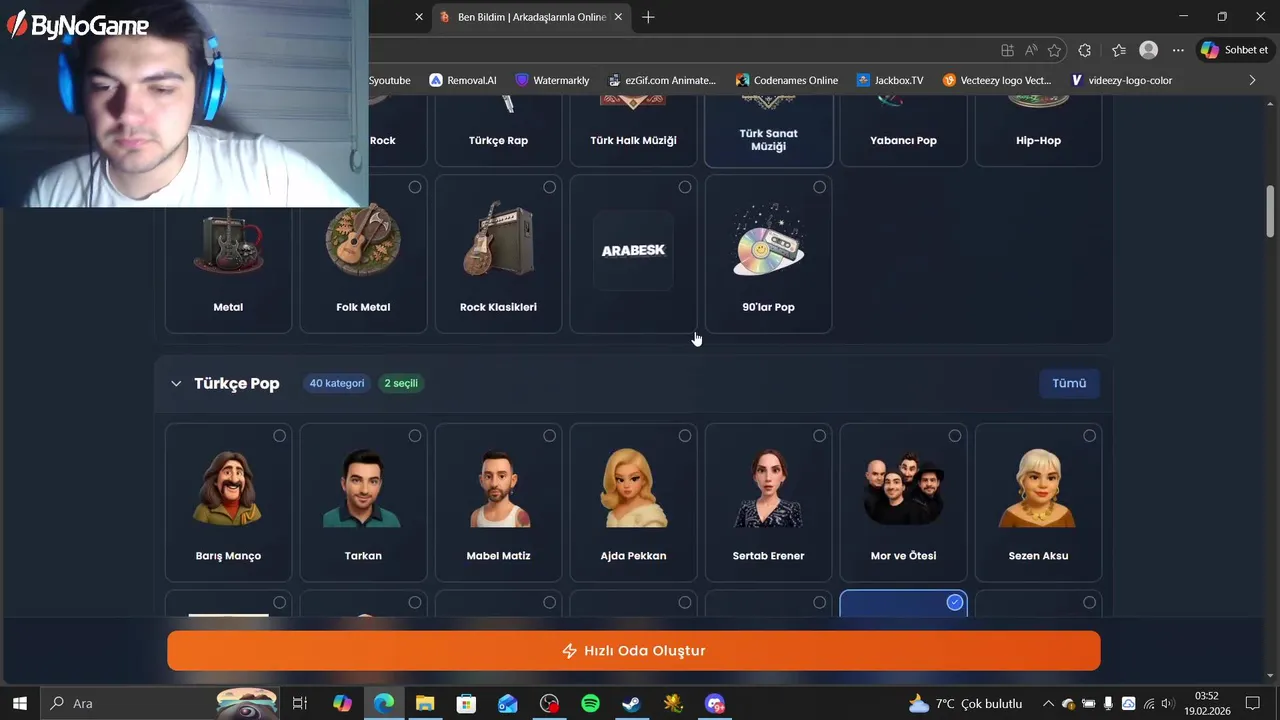Close the first browser tab
This screenshot has width=1280, height=720.
(419, 17)
